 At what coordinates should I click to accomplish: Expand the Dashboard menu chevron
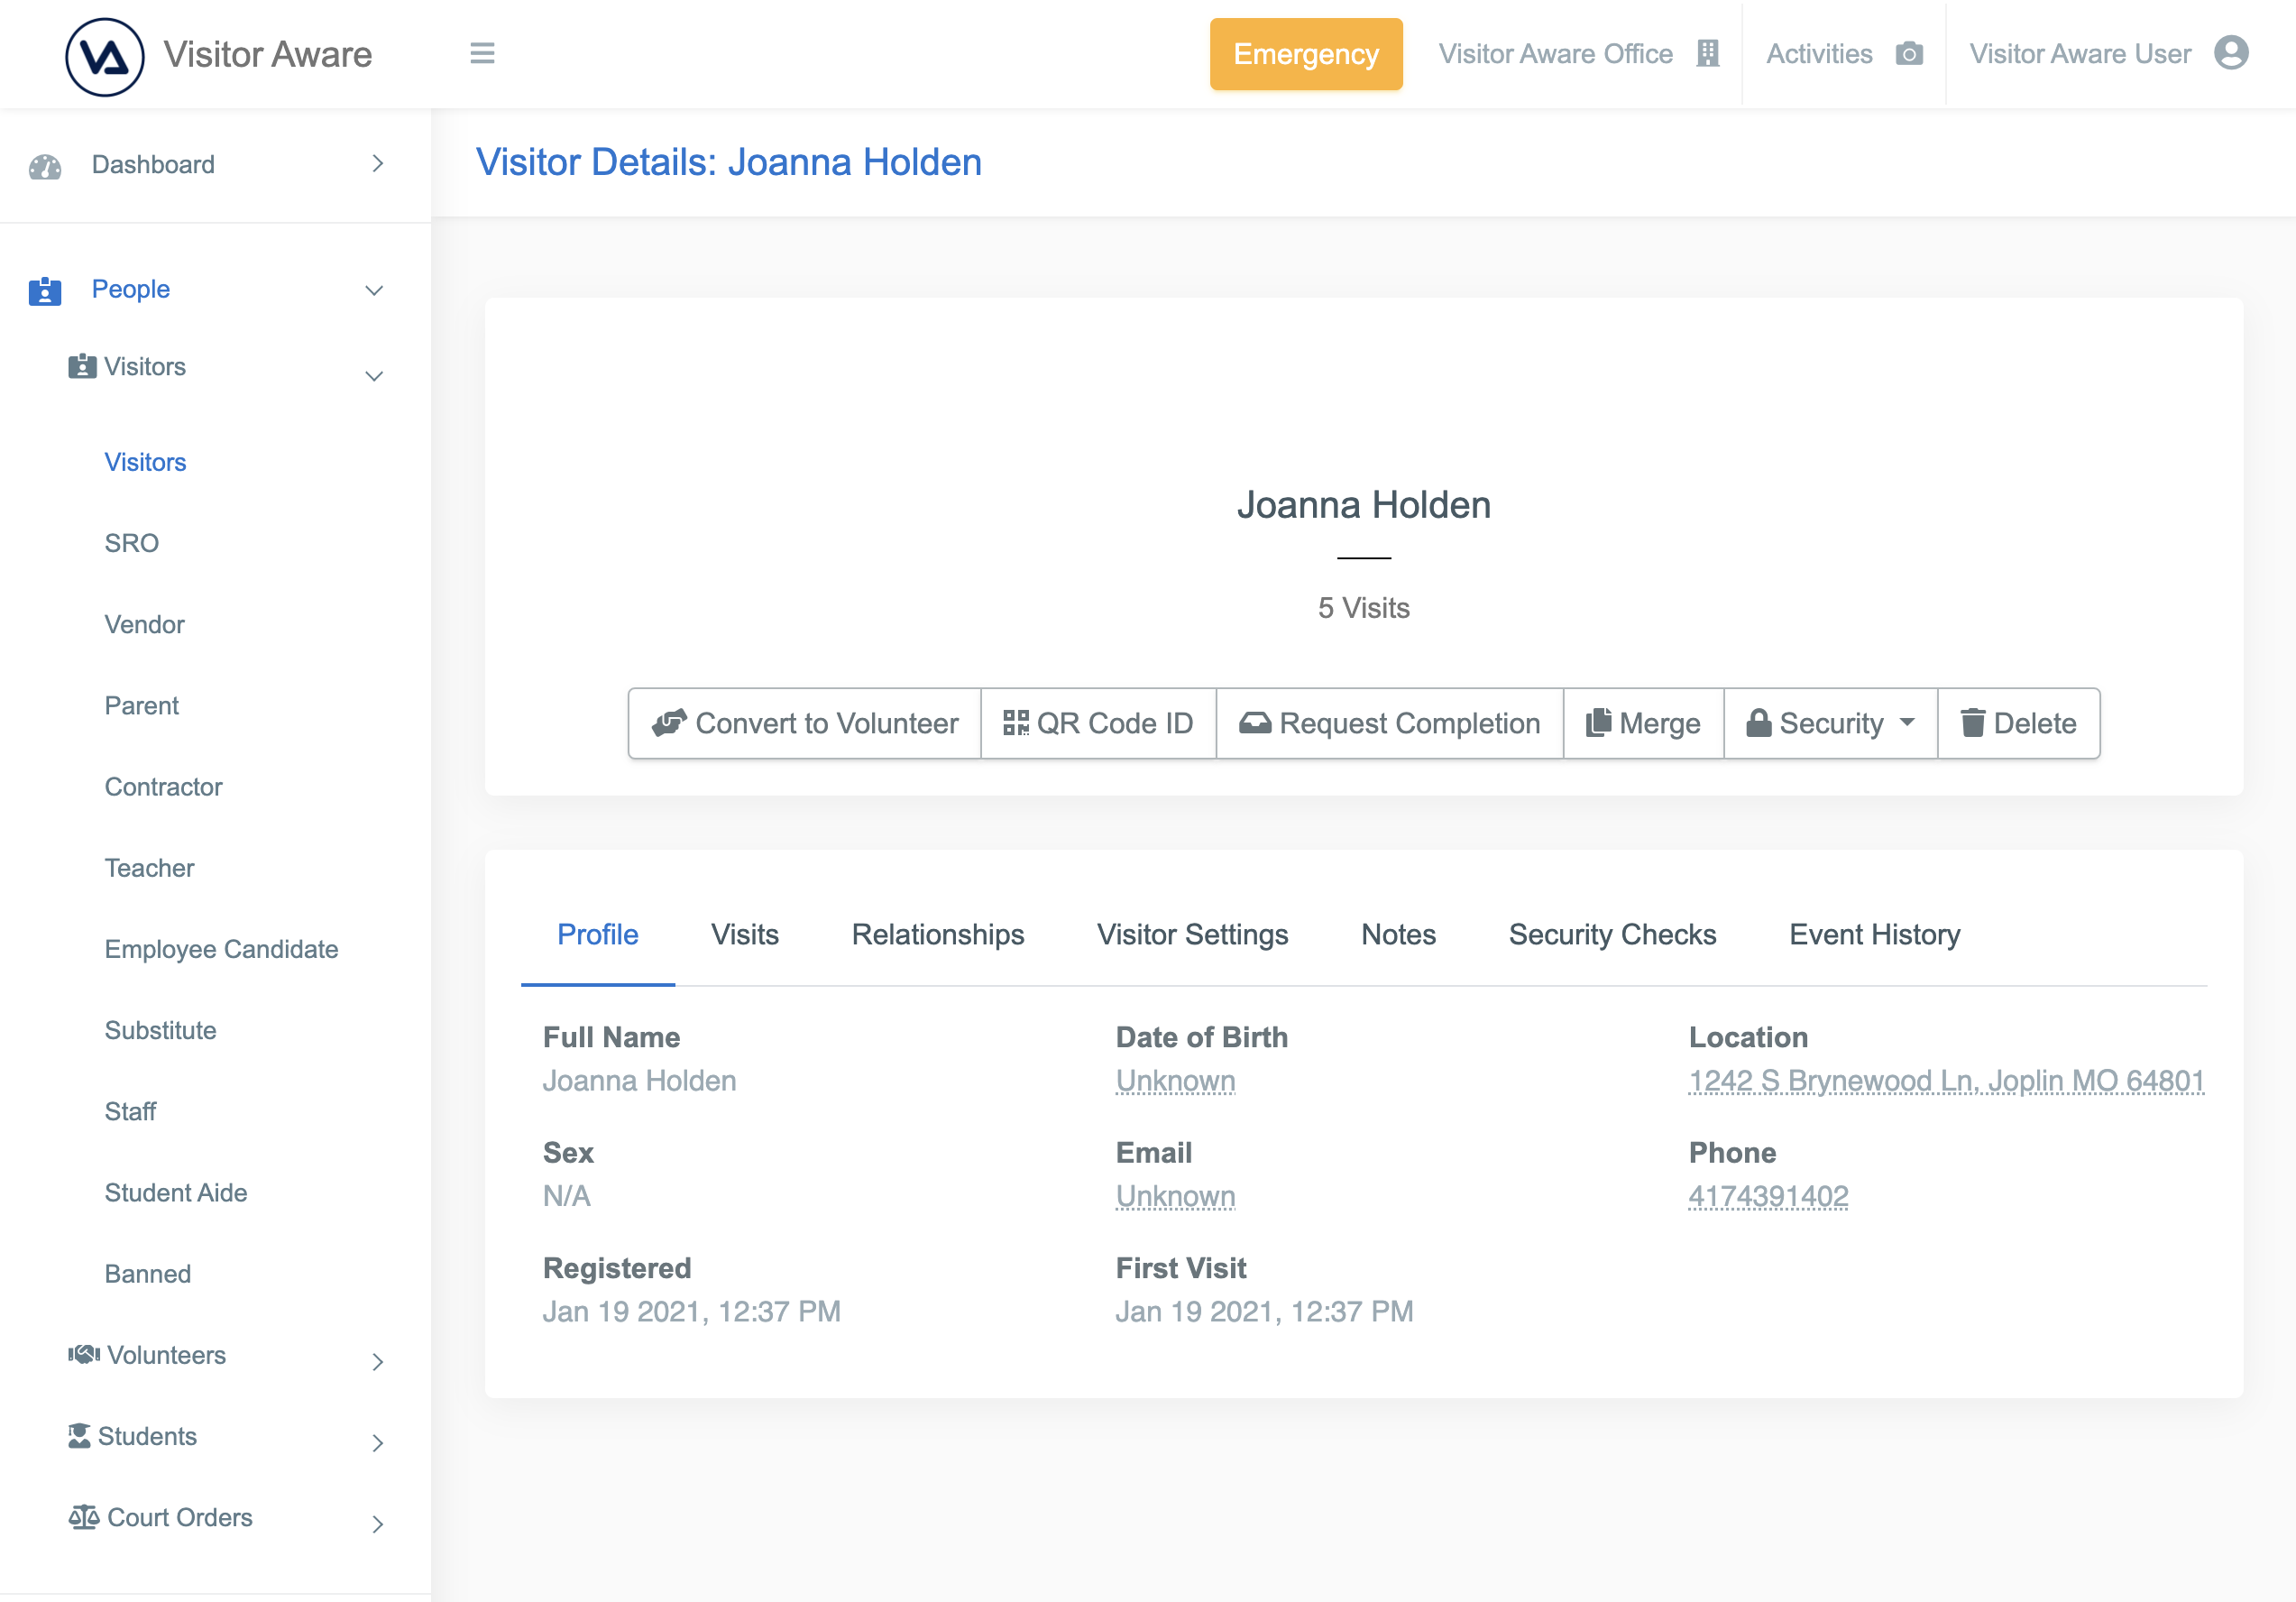tap(377, 164)
